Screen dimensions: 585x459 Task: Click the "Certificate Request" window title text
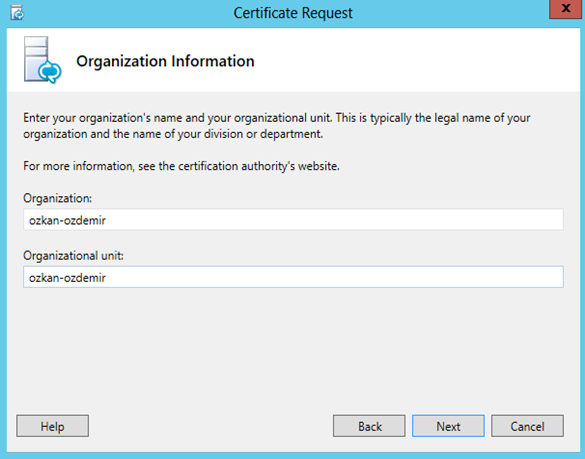click(x=293, y=13)
